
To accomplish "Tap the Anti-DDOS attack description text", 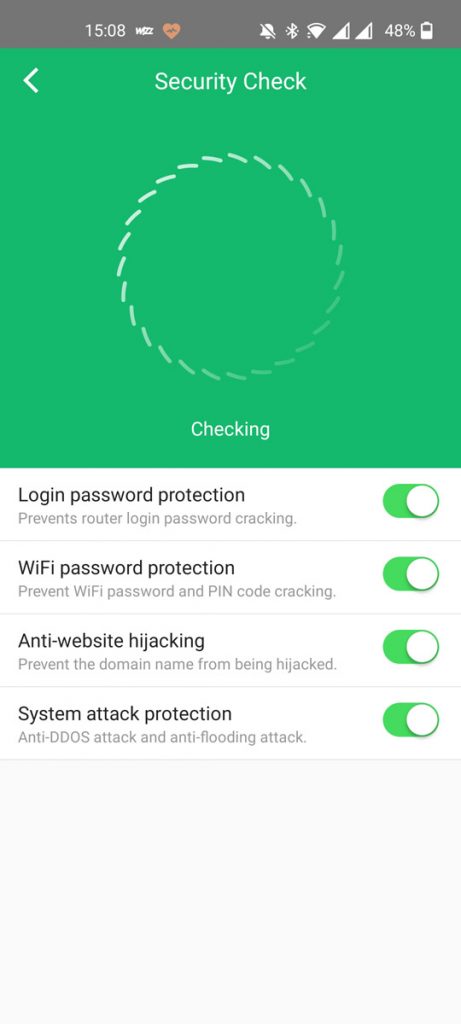I will 162,738.
